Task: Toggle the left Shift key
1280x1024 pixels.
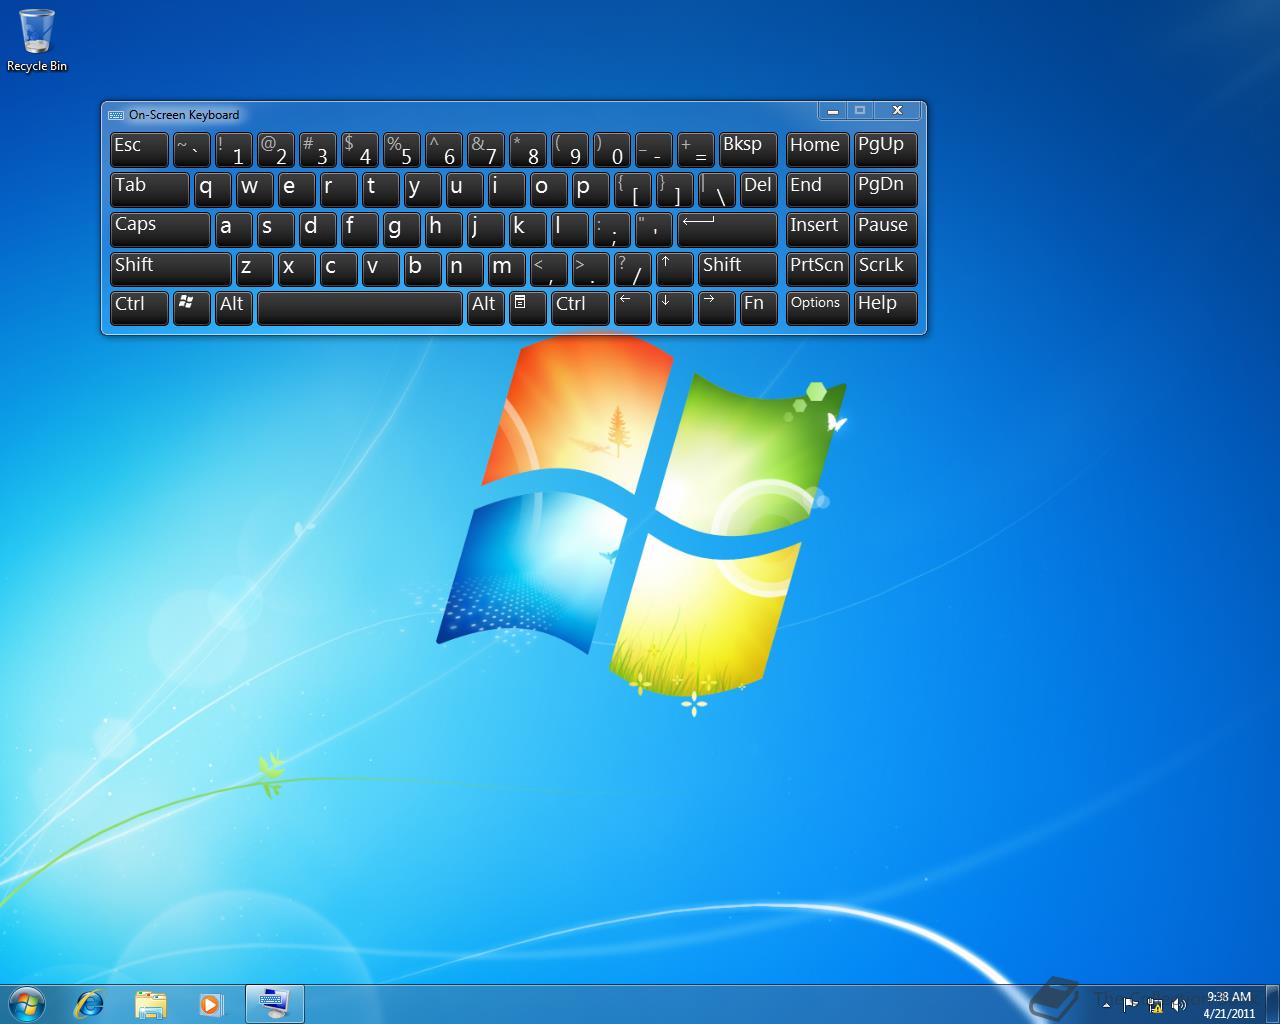Action: pos(170,268)
